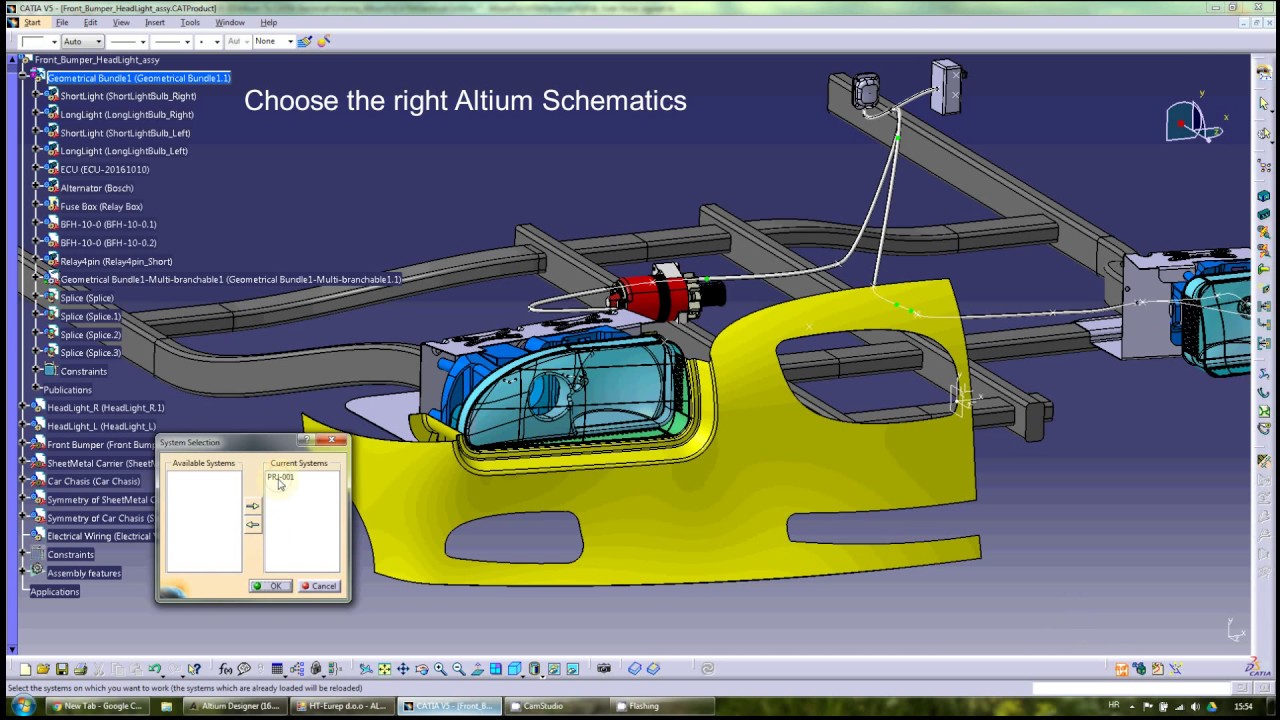Click the What's This help icon
1280x720 pixels.
pos(194,669)
